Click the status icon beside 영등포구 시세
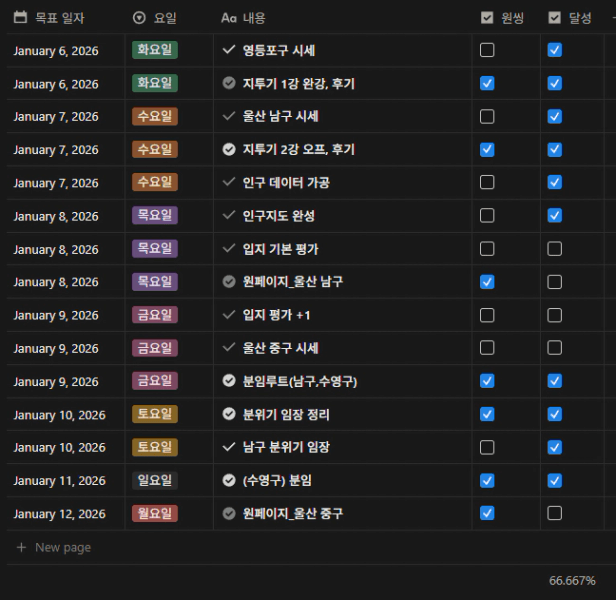This screenshot has height=600, width=616. pos(229,50)
